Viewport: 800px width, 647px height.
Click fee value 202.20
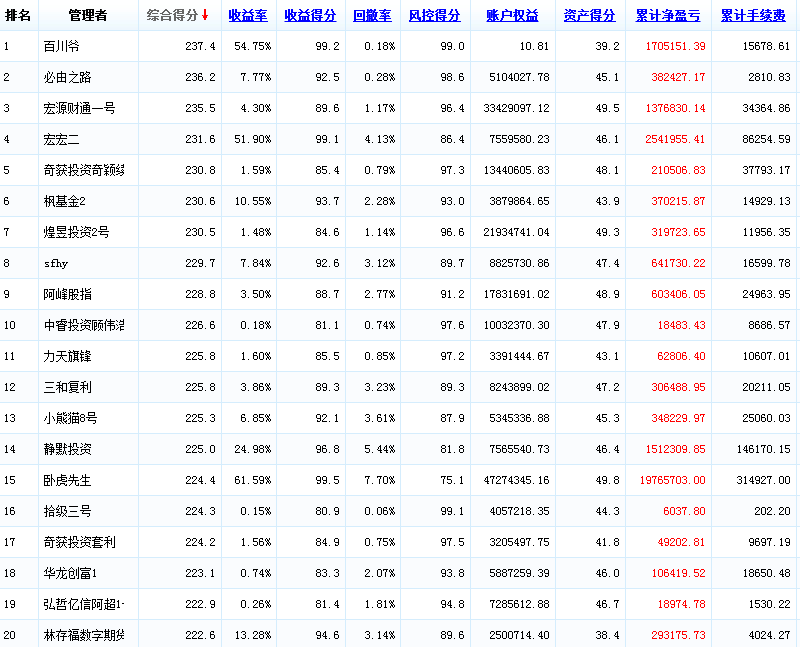click(x=772, y=511)
